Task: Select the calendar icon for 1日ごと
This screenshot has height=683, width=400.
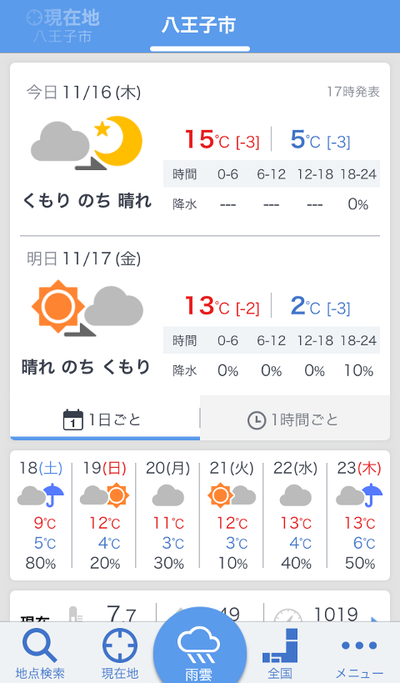Action: click(73, 420)
